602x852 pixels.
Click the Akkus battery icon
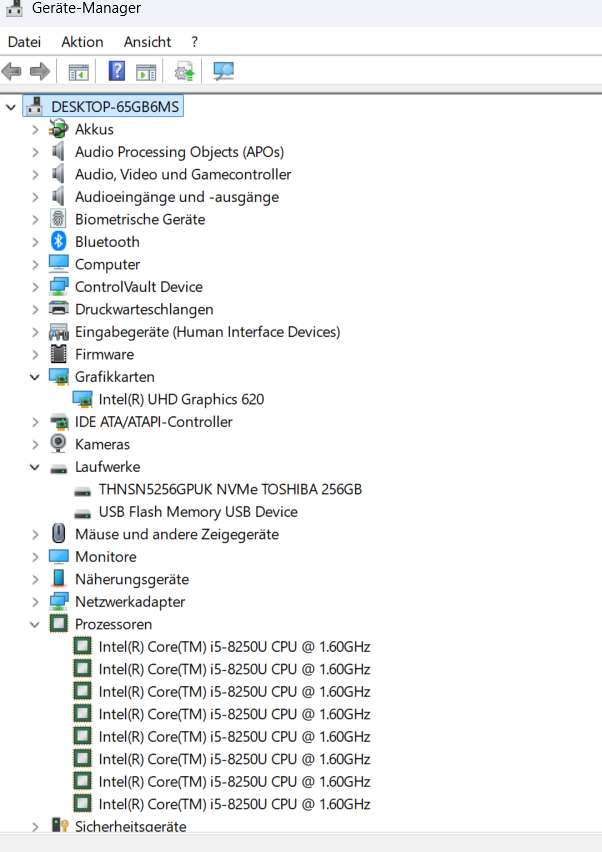tap(58, 129)
